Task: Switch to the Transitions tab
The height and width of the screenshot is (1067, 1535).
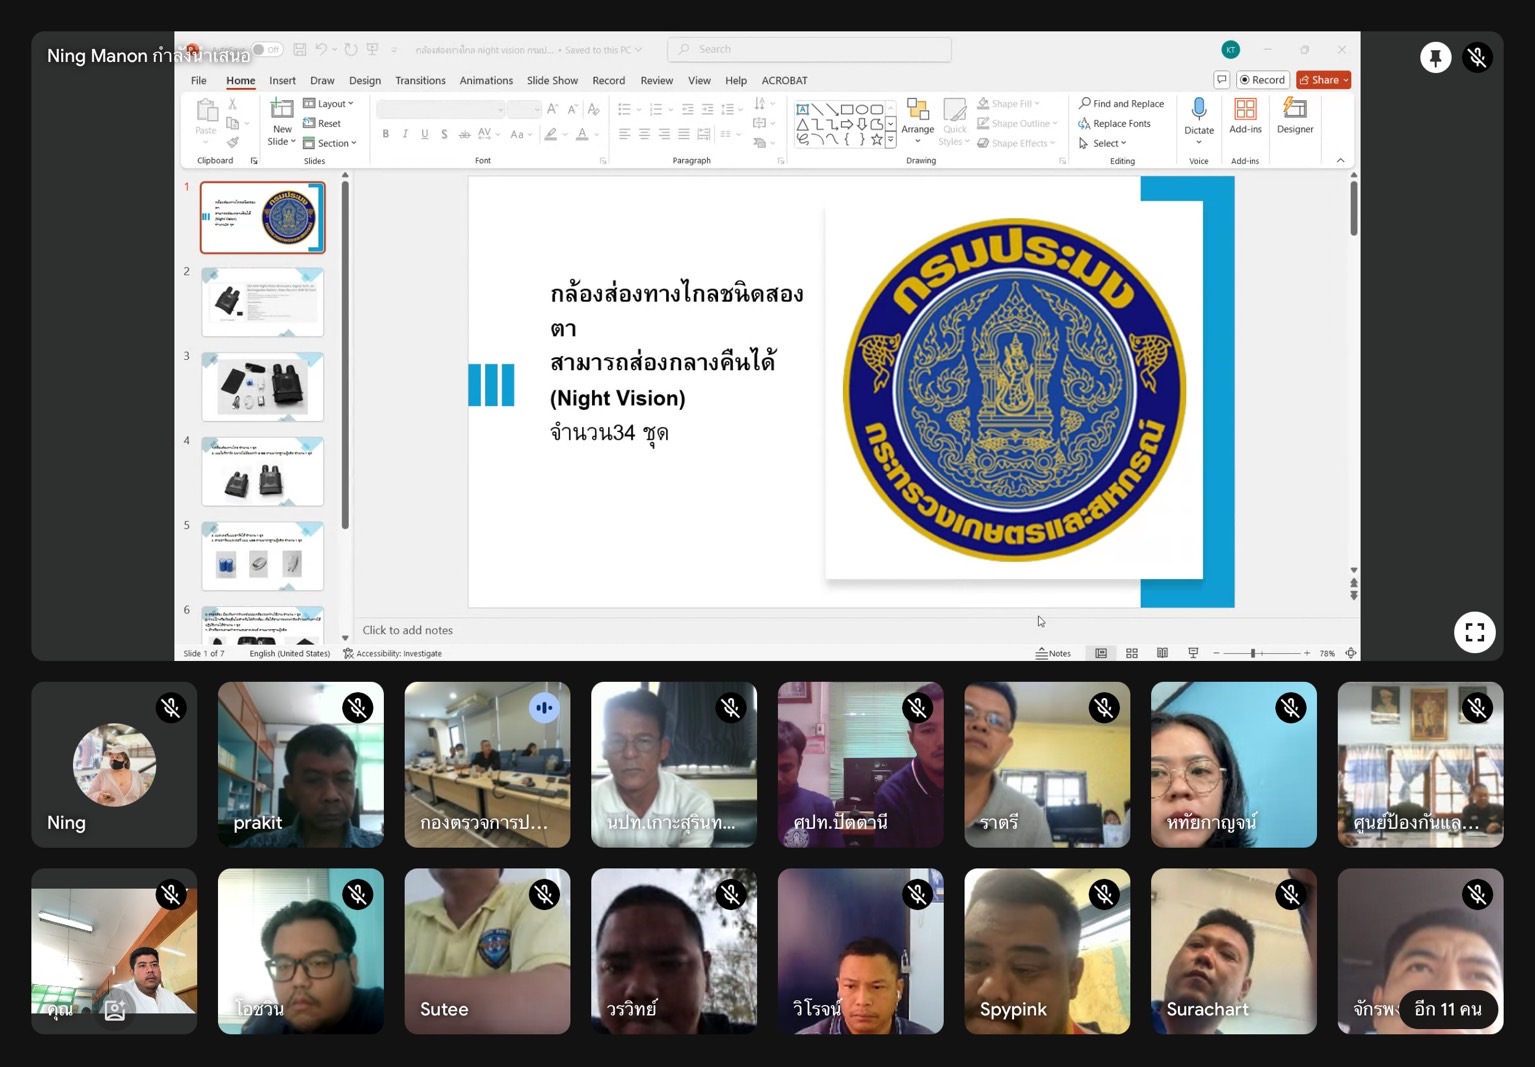Action: click(420, 80)
